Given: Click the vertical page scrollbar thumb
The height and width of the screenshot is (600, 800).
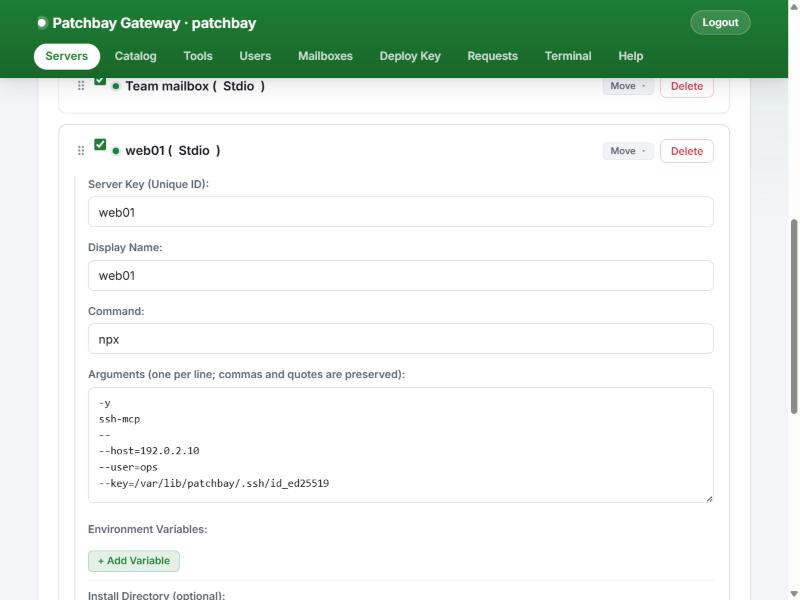Looking at the screenshot, I should click(794, 316).
